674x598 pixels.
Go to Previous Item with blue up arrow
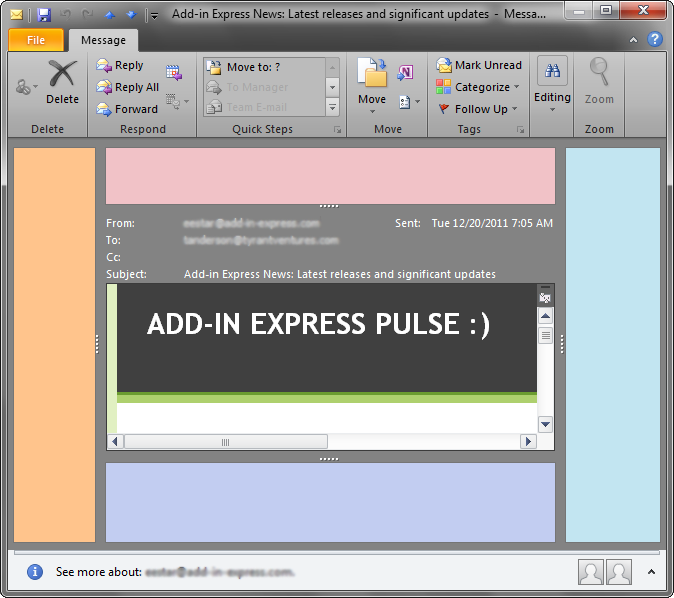(x=110, y=15)
